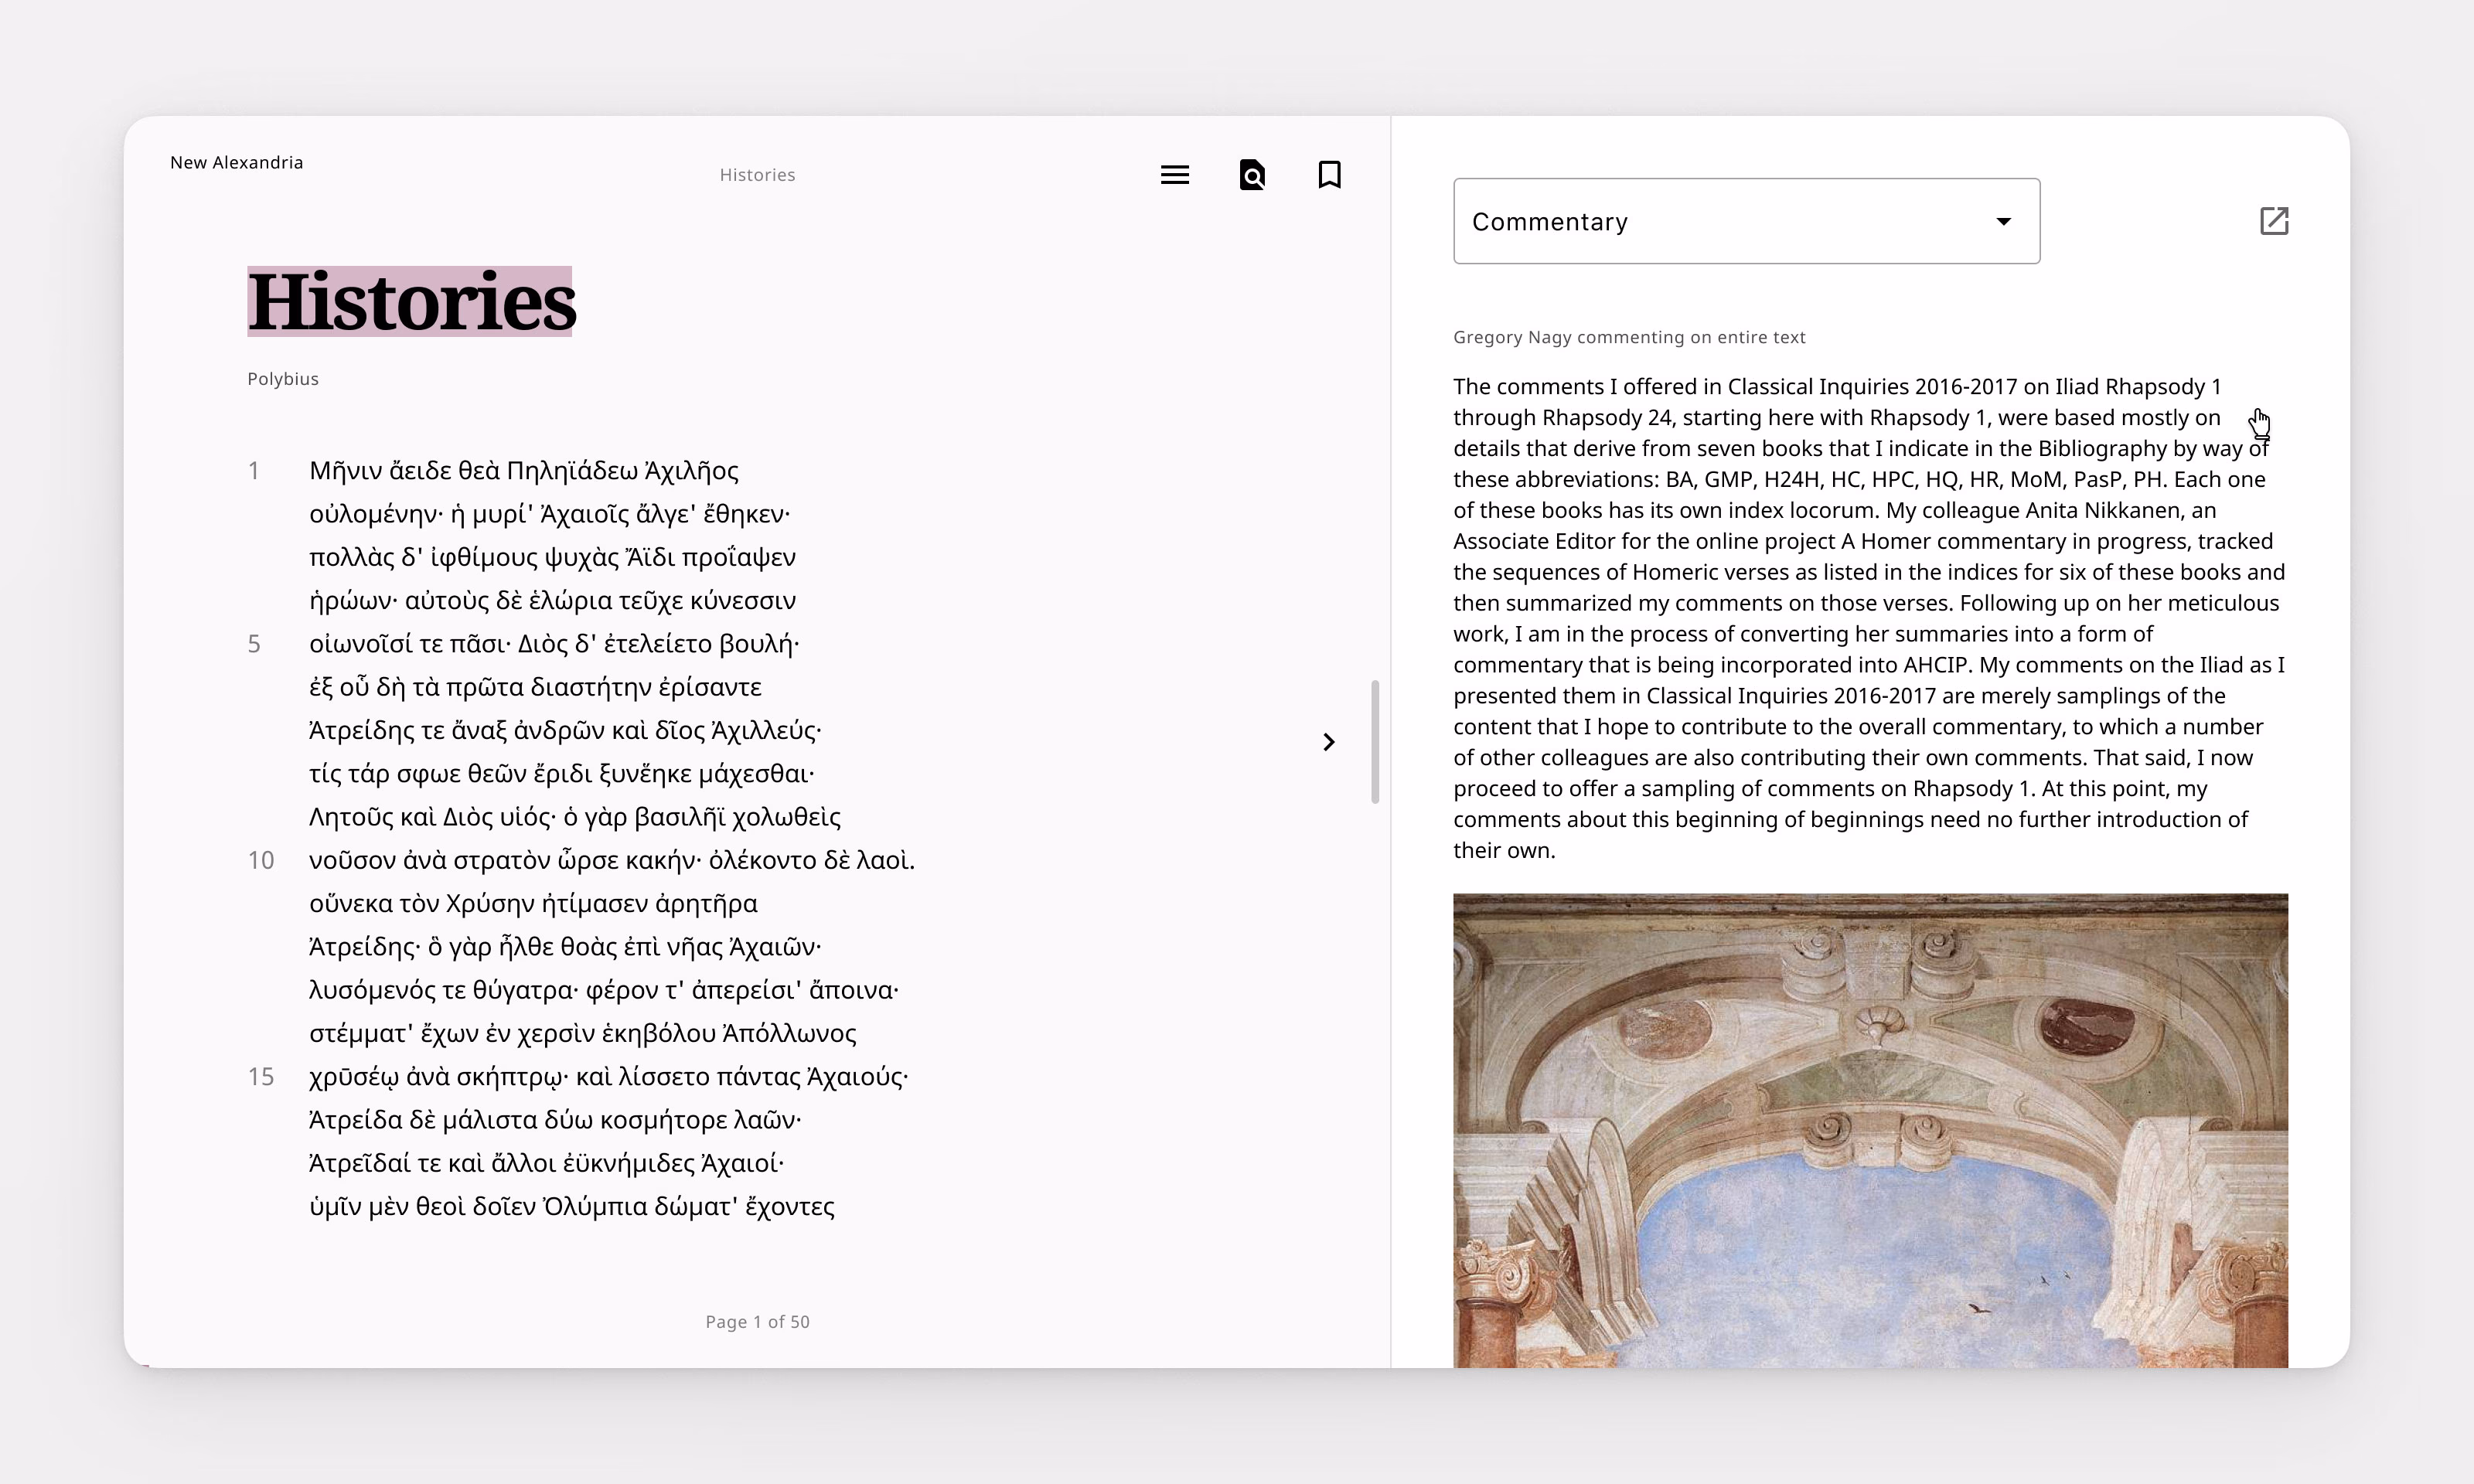Image resolution: width=2474 pixels, height=1484 pixels.
Task: Click the first Greek verse line
Action: click(x=522, y=470)
